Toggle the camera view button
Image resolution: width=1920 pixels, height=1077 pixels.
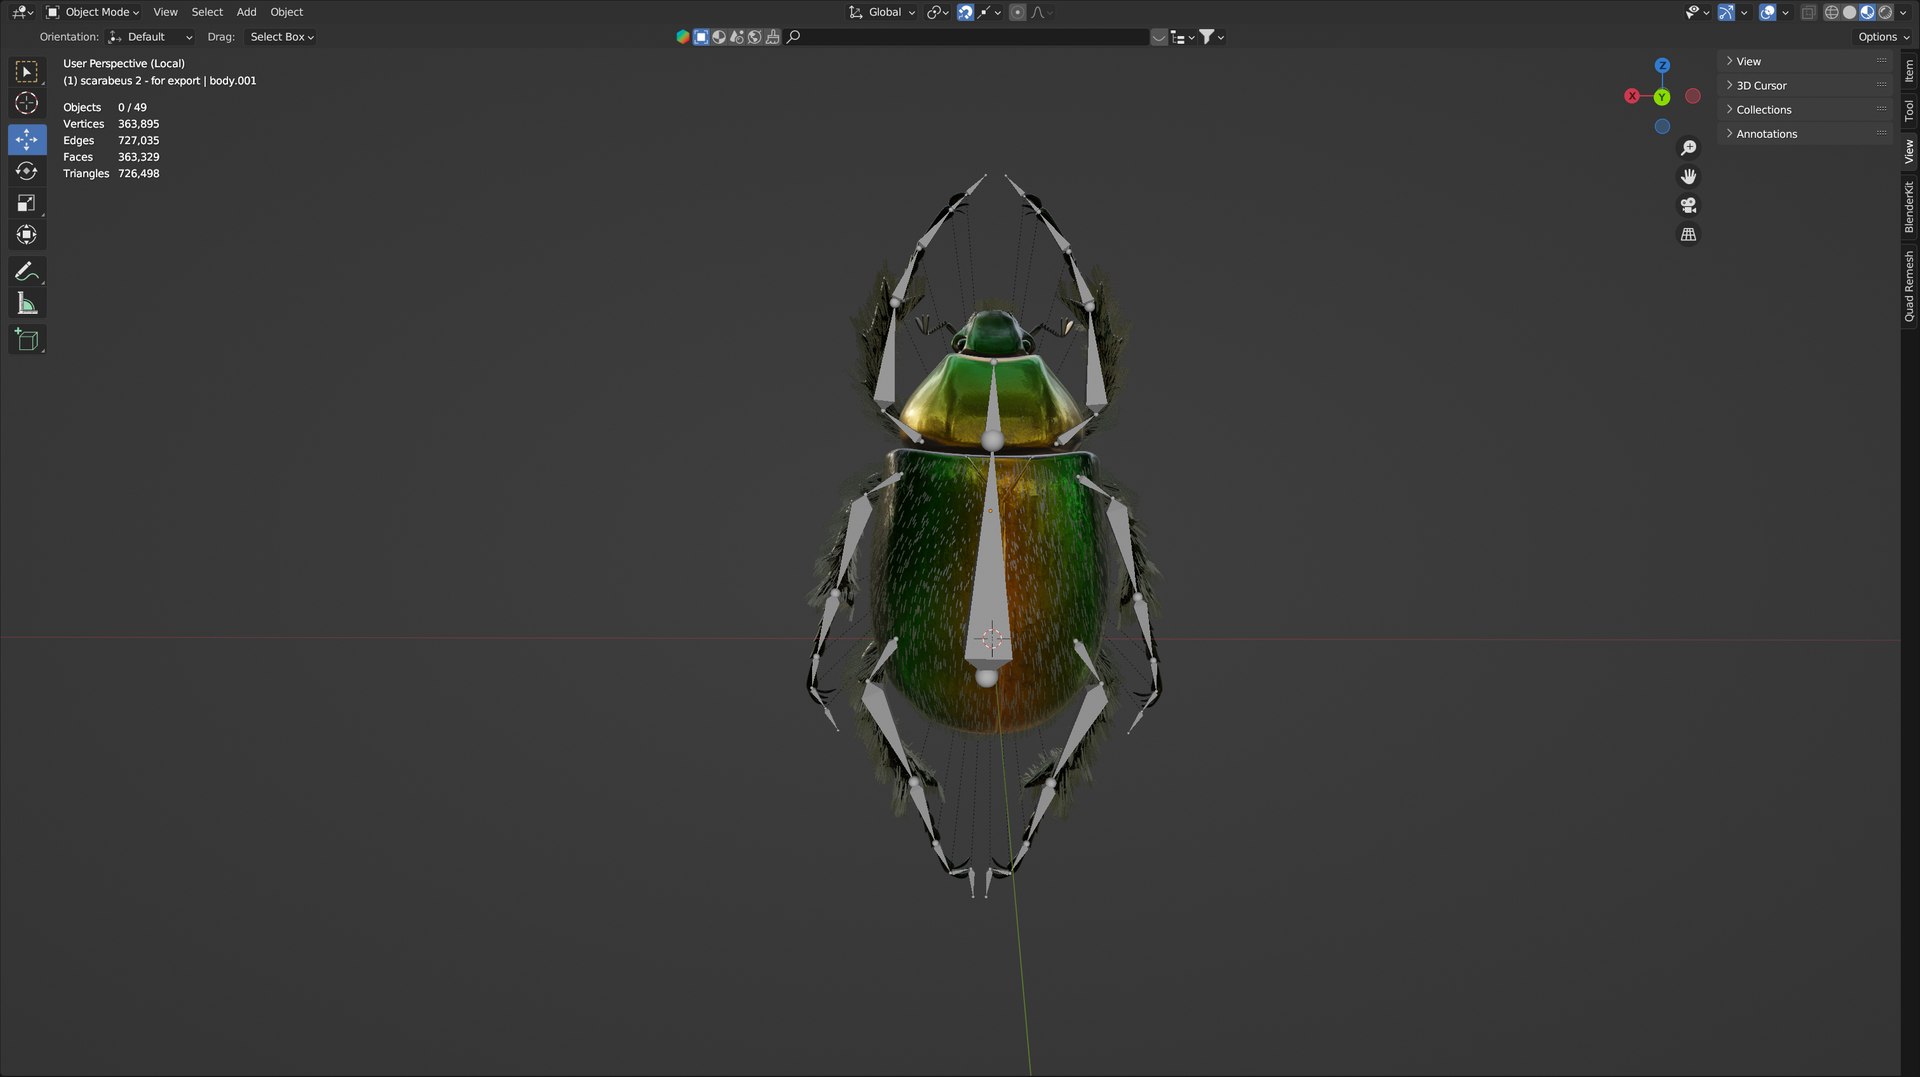click(x=1688, y=205)
